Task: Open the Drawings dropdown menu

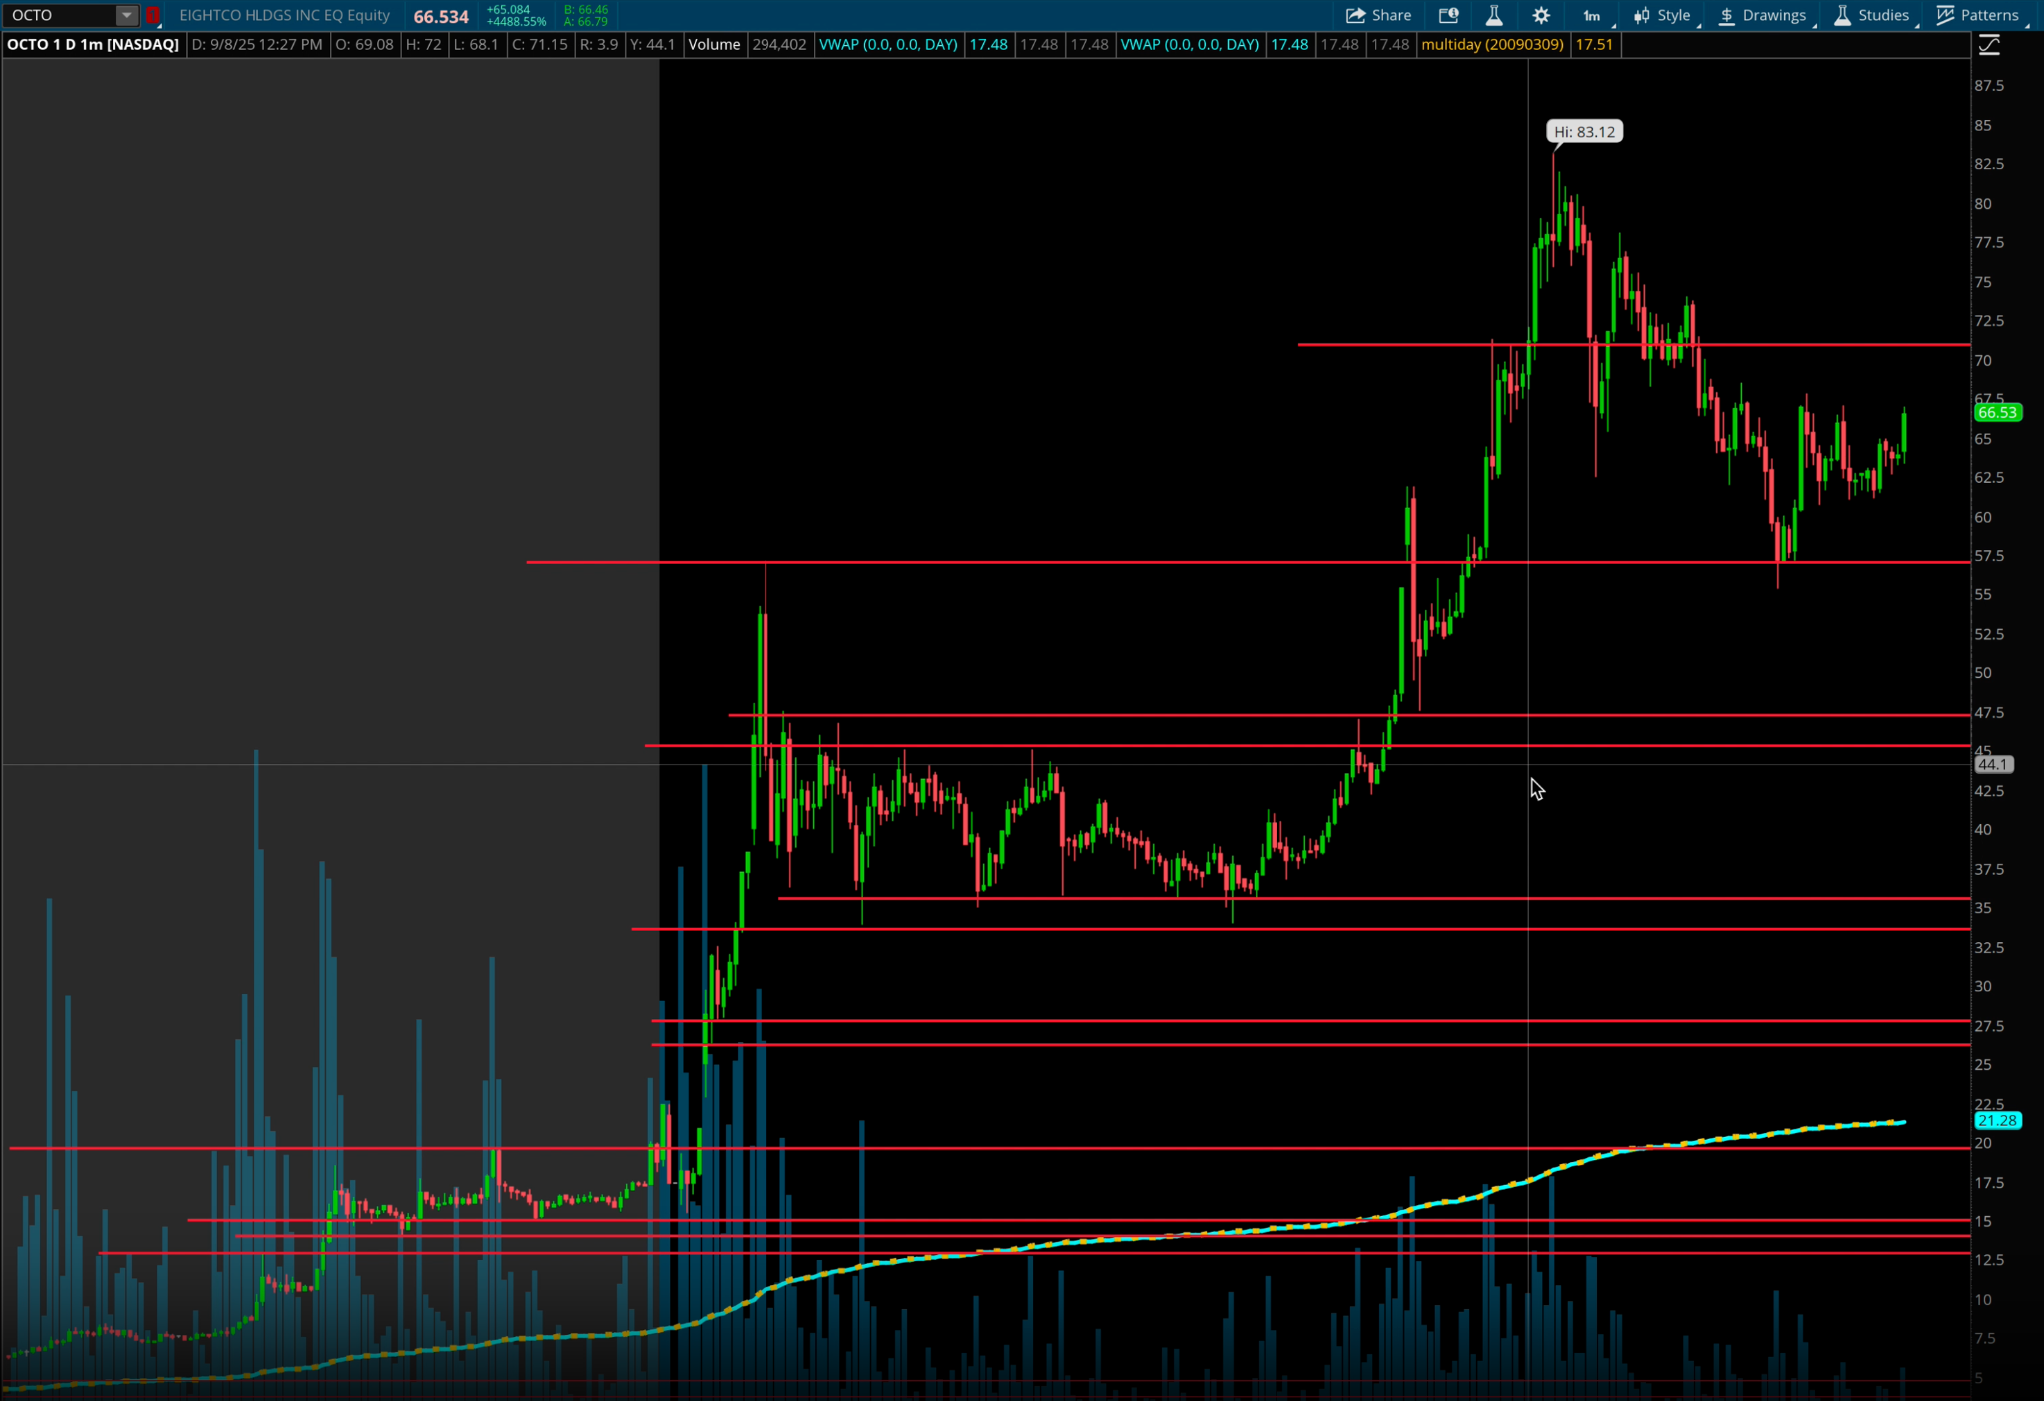Action: (1763, 15)
